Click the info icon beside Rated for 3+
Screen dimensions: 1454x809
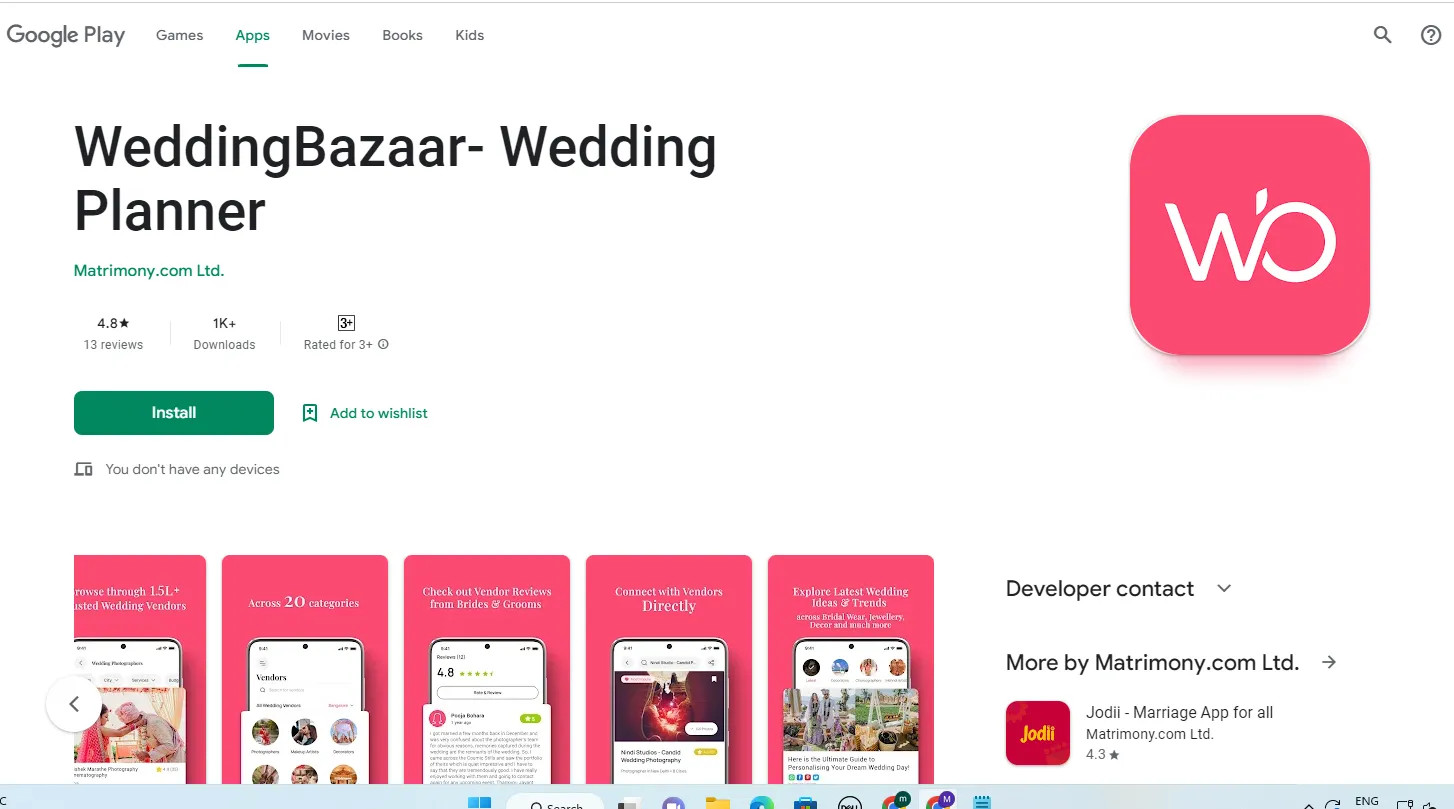point(383,344)
